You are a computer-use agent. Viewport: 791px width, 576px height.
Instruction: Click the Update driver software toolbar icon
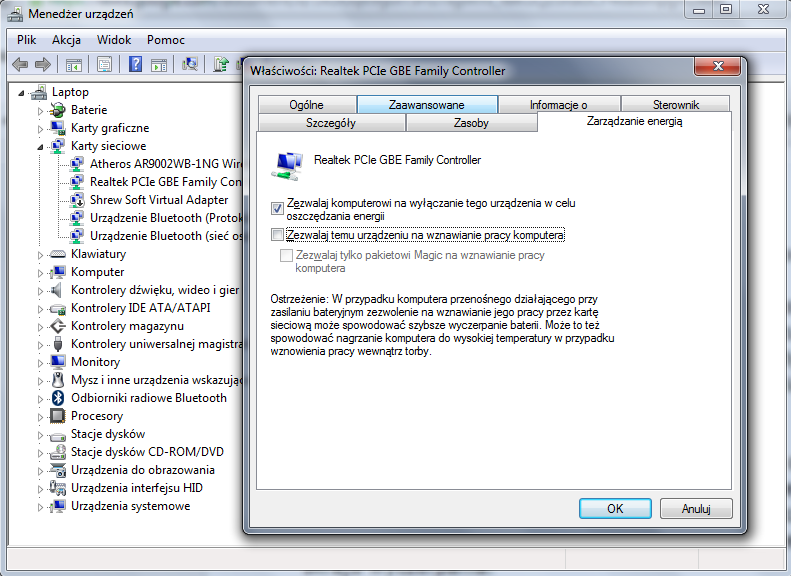point(221,65)
